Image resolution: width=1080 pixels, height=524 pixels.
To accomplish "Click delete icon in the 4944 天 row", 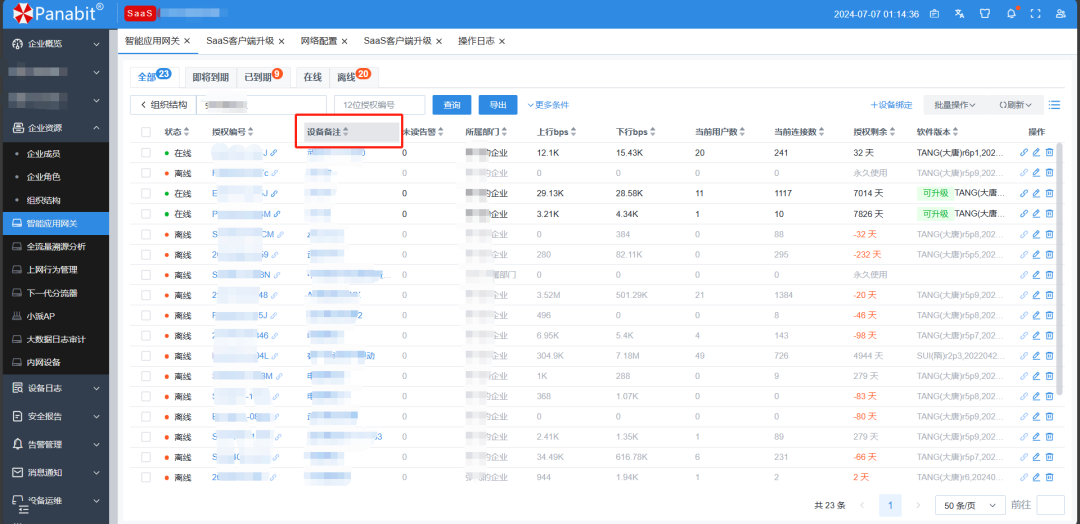I will tap(1049, 356).
